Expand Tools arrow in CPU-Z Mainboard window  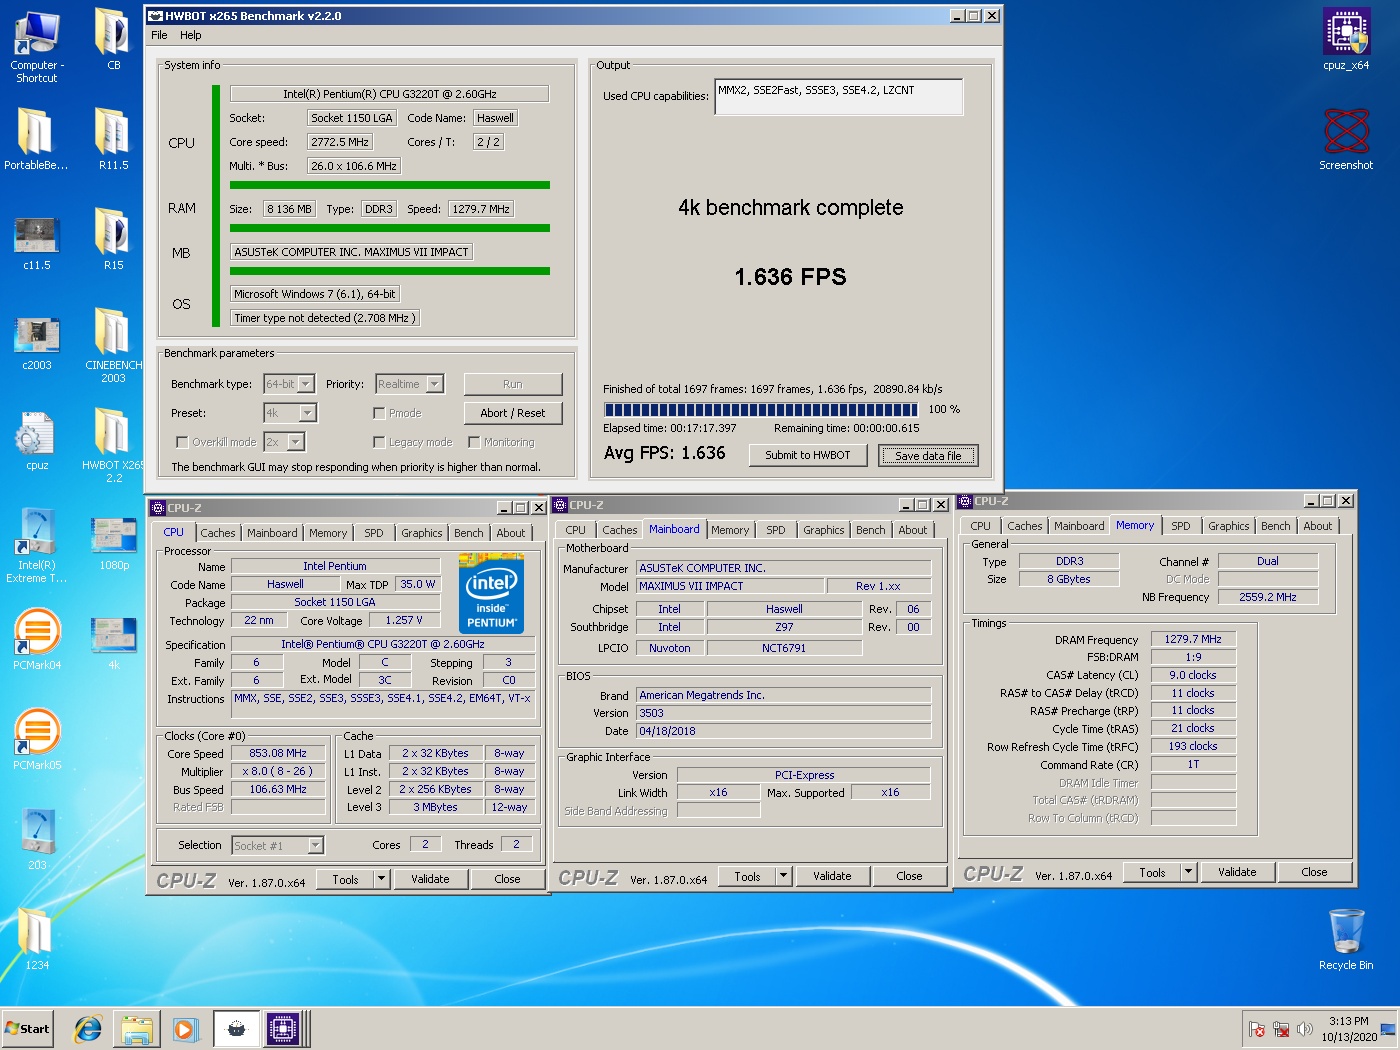click(783, 877)
